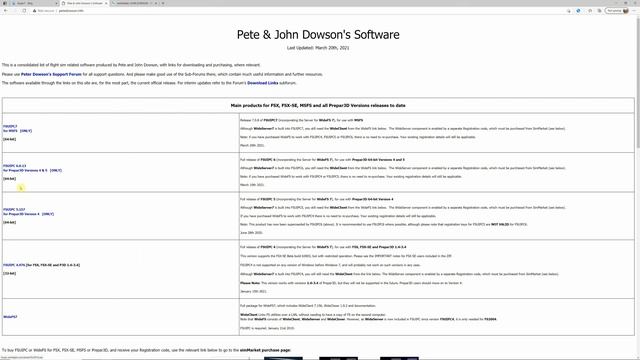Click the blue extension icon in toolbar

coord(578,11)
